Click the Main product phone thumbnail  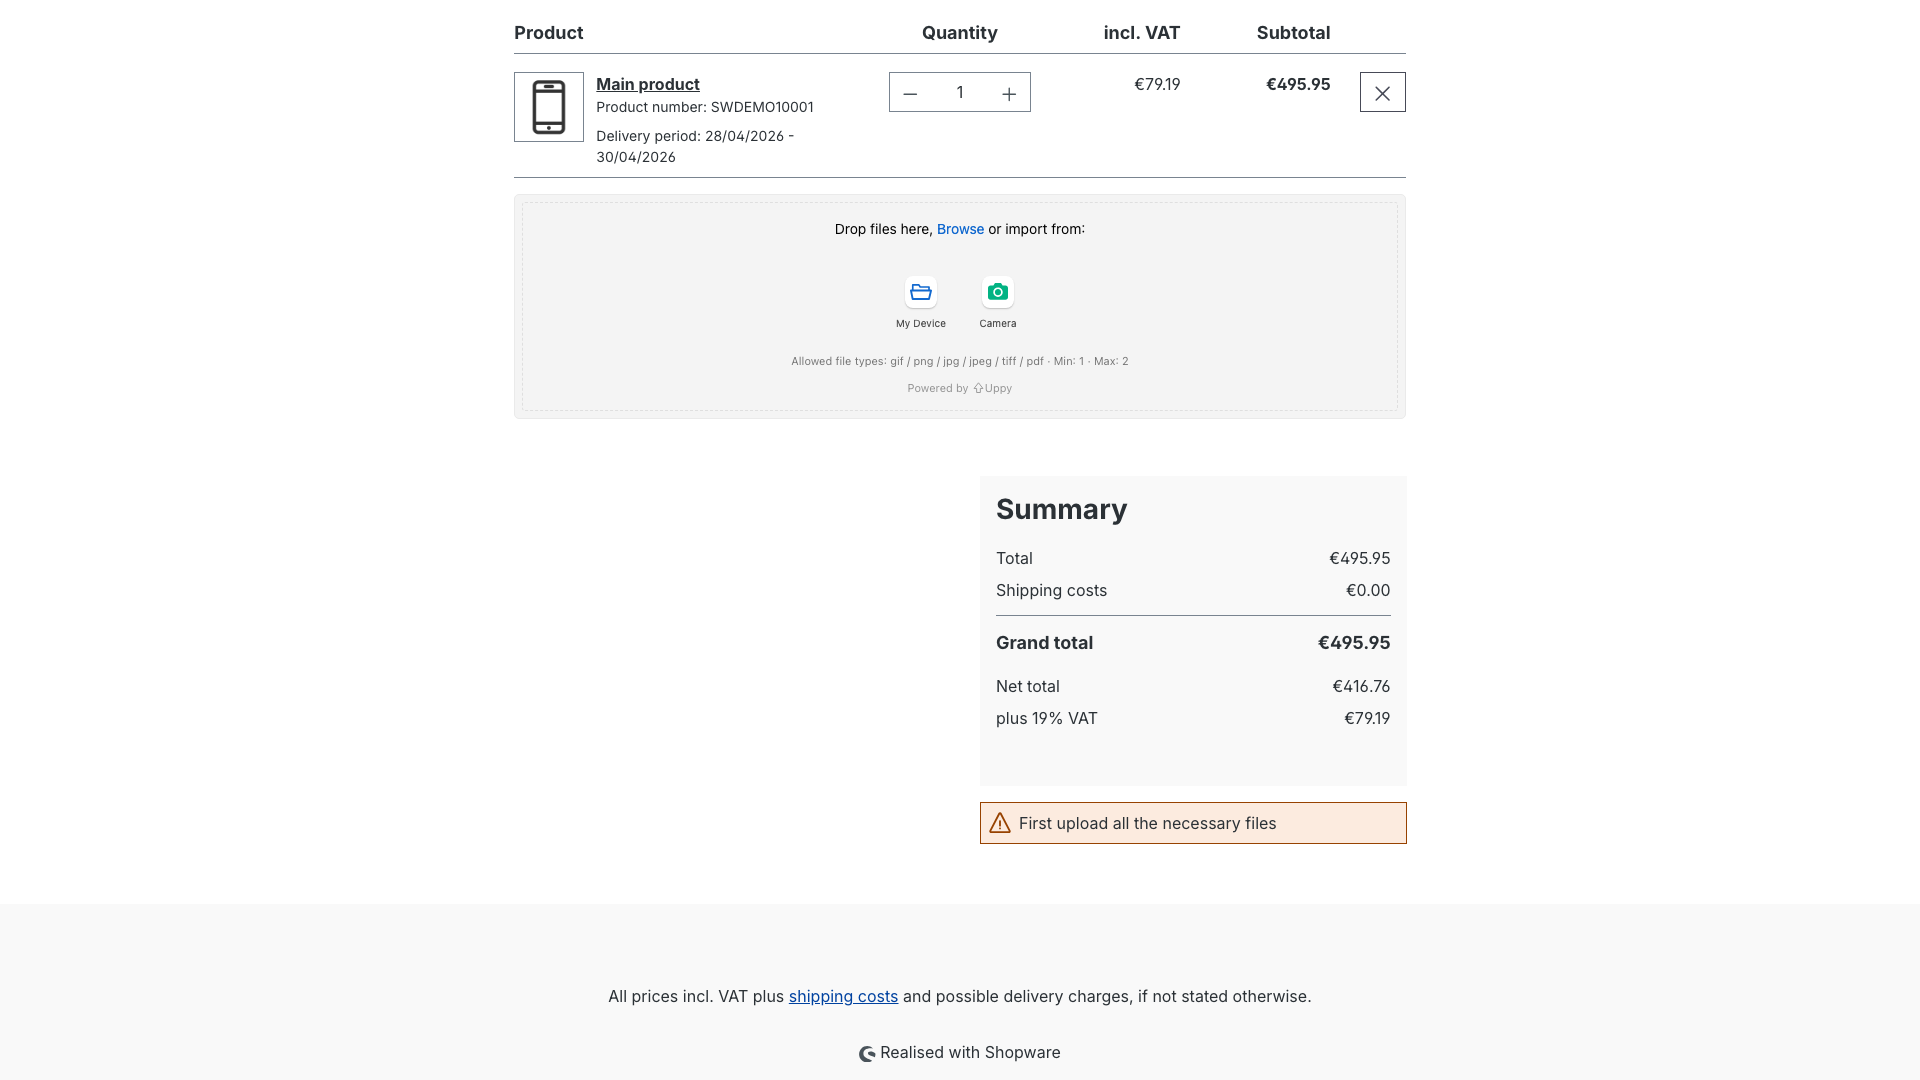coord(549,107)
